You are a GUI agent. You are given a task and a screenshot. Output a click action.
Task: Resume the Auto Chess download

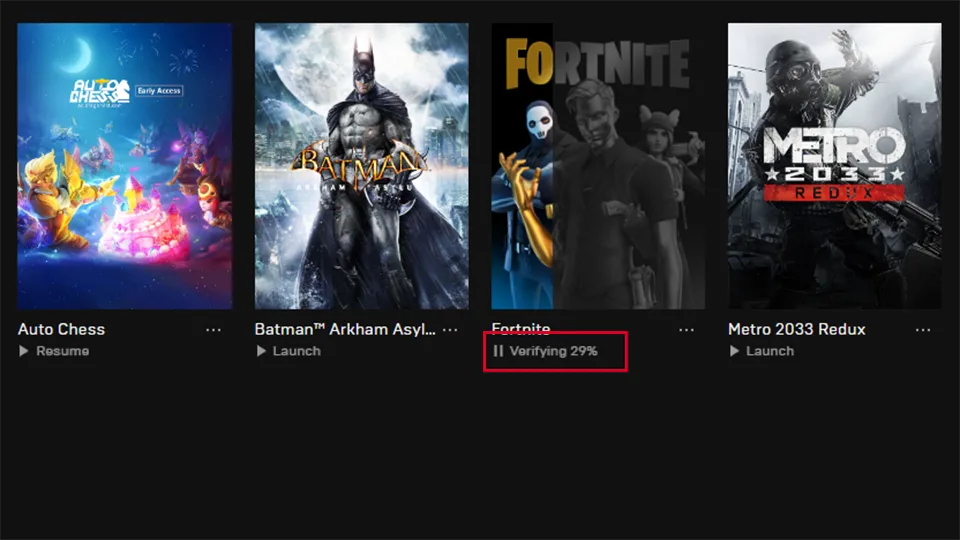tap(54, 351)
